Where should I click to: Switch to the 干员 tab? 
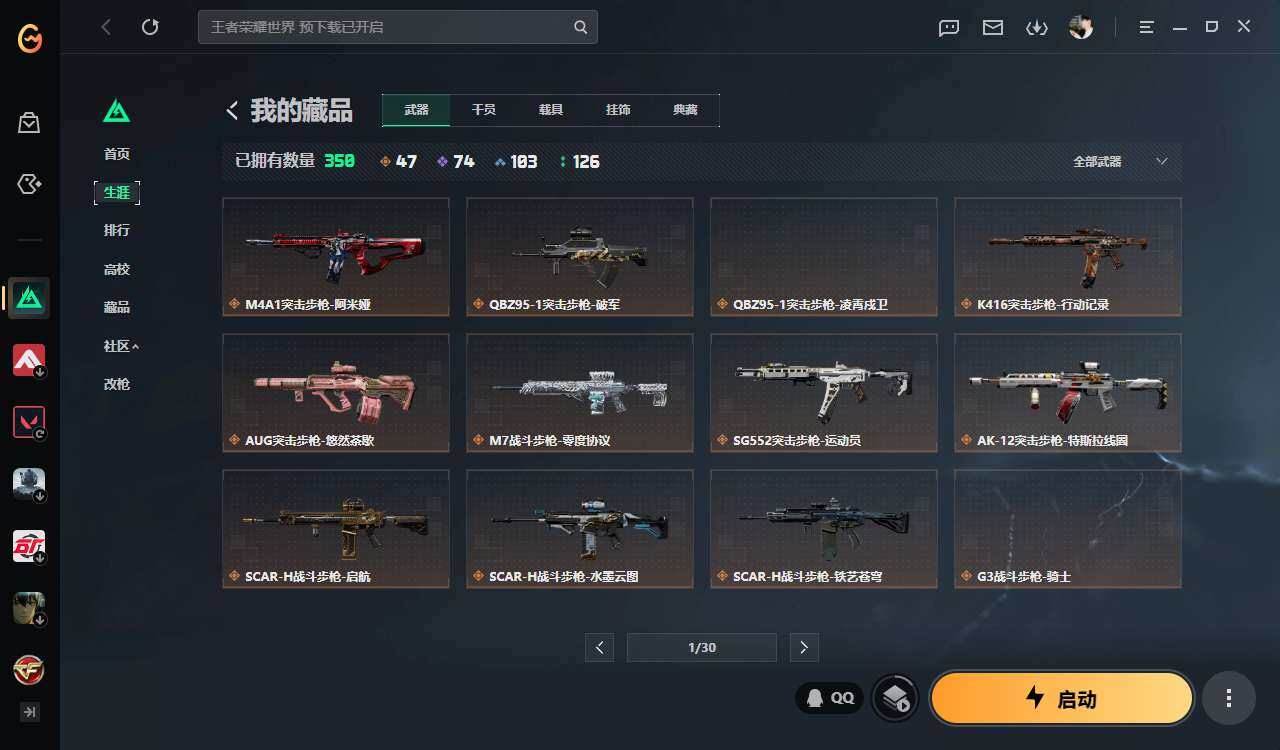(x=484, y=110)
